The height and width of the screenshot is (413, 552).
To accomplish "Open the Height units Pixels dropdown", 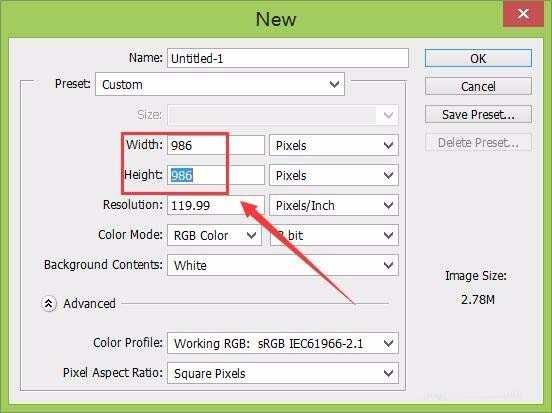I will pyautogui.click(x=334, y=175).
